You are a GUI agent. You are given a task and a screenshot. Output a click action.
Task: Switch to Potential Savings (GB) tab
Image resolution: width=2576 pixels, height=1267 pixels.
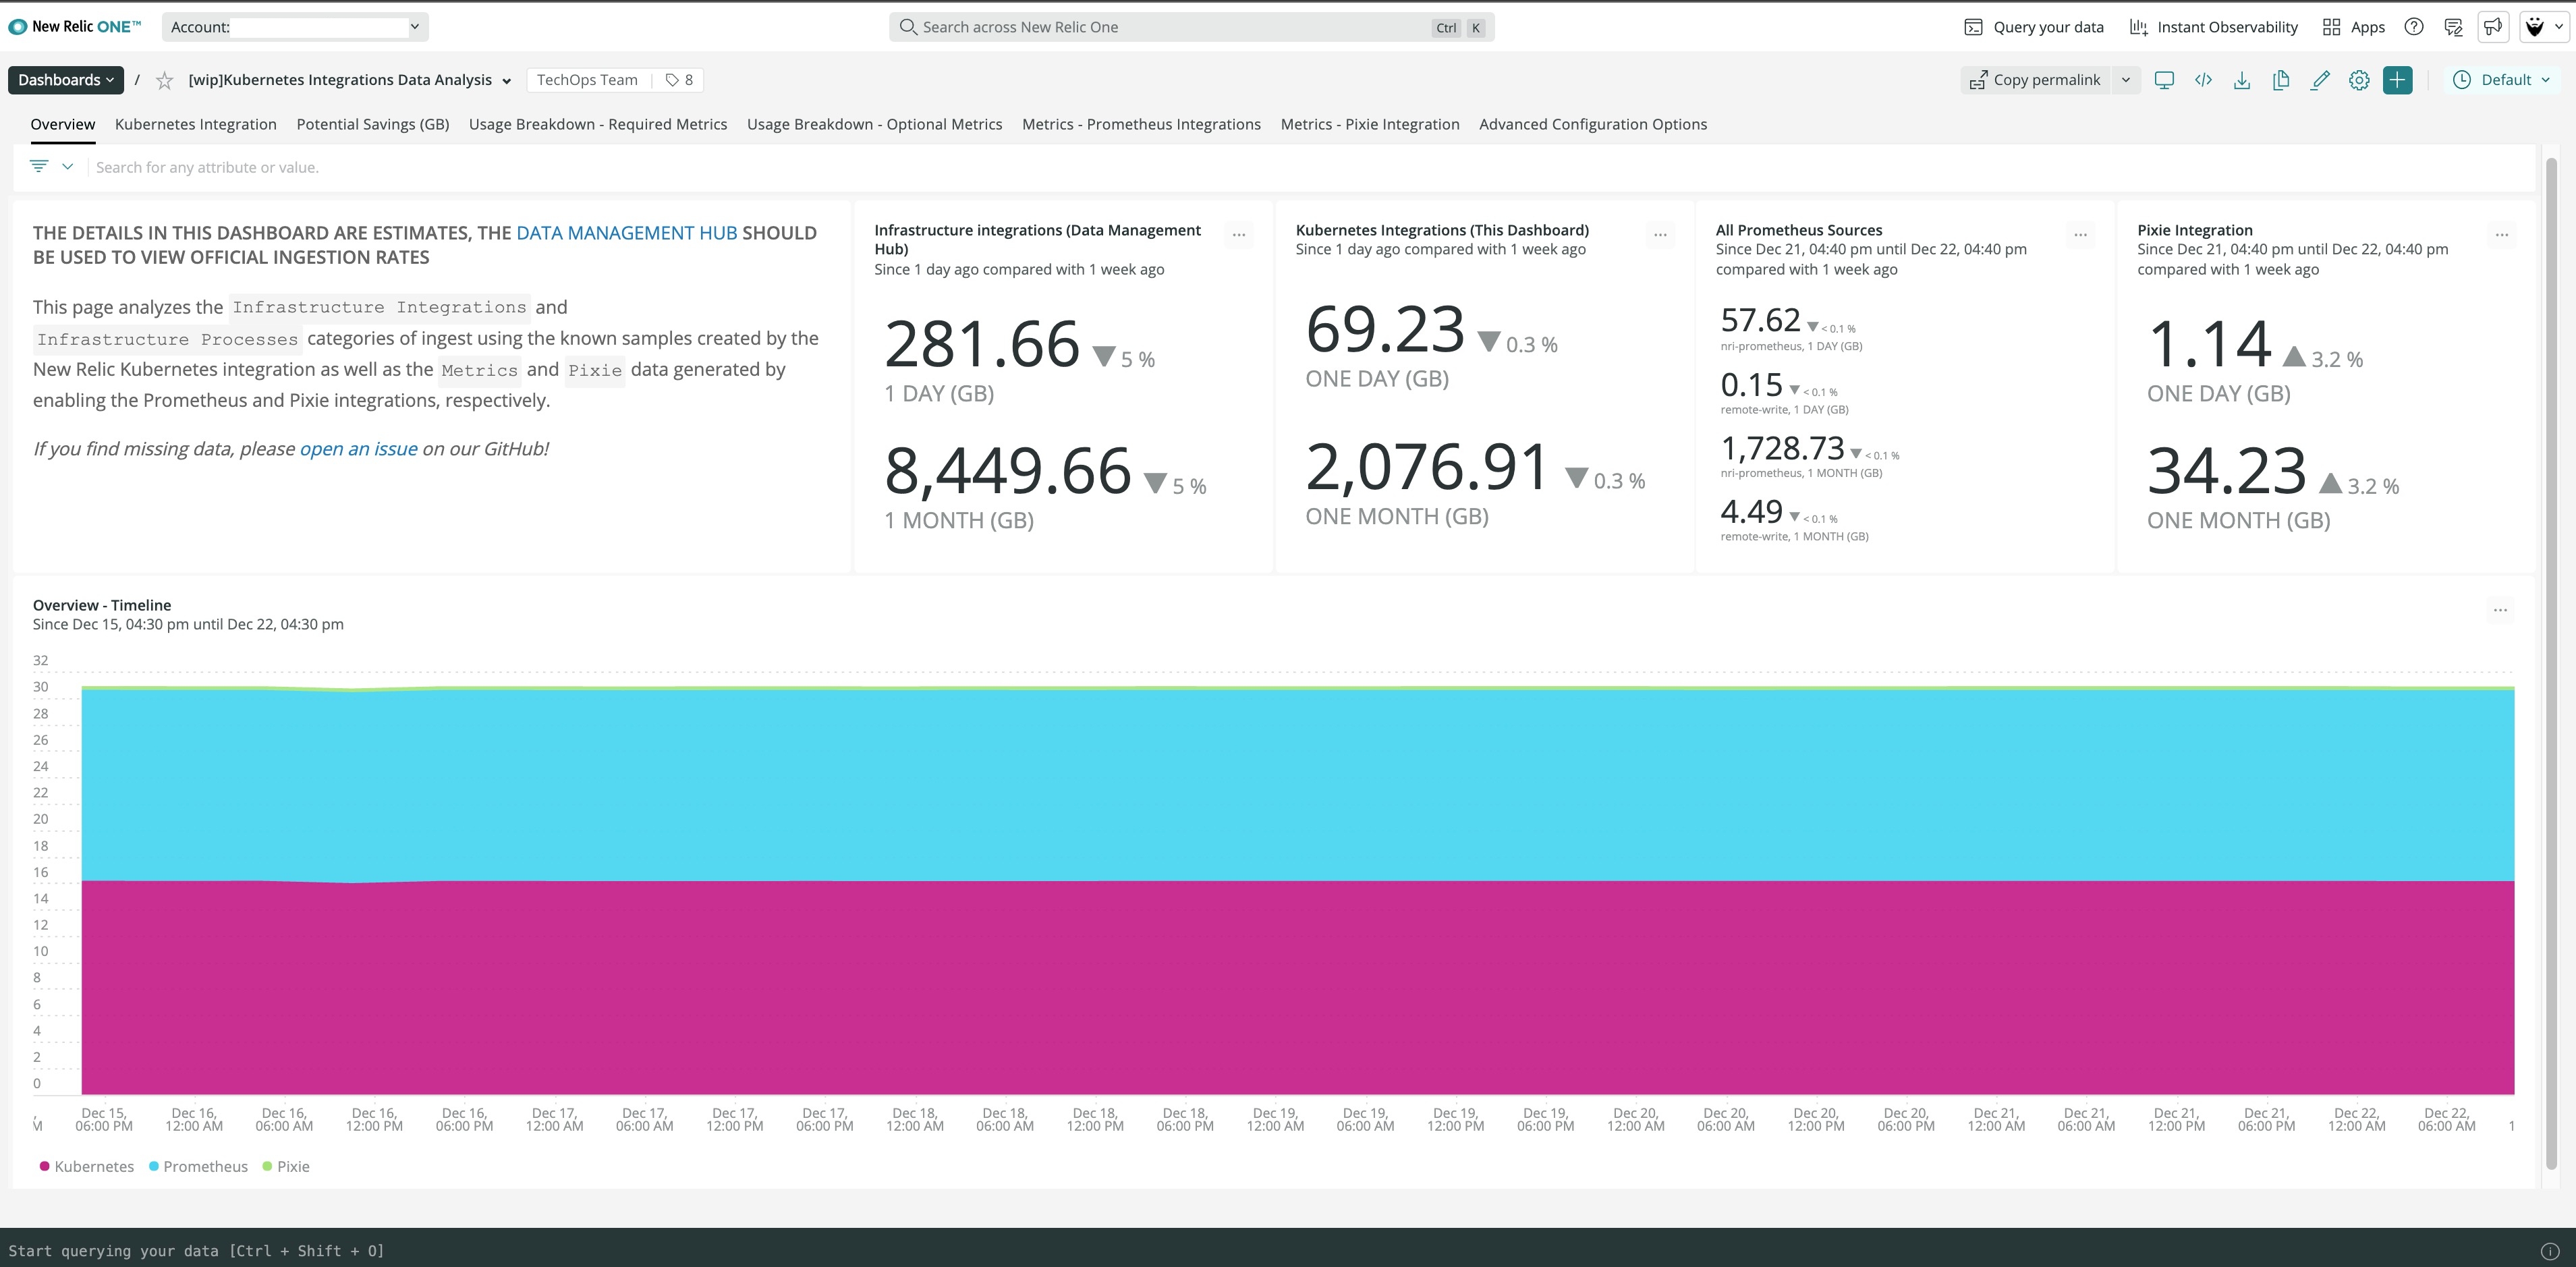pos(372,124)
